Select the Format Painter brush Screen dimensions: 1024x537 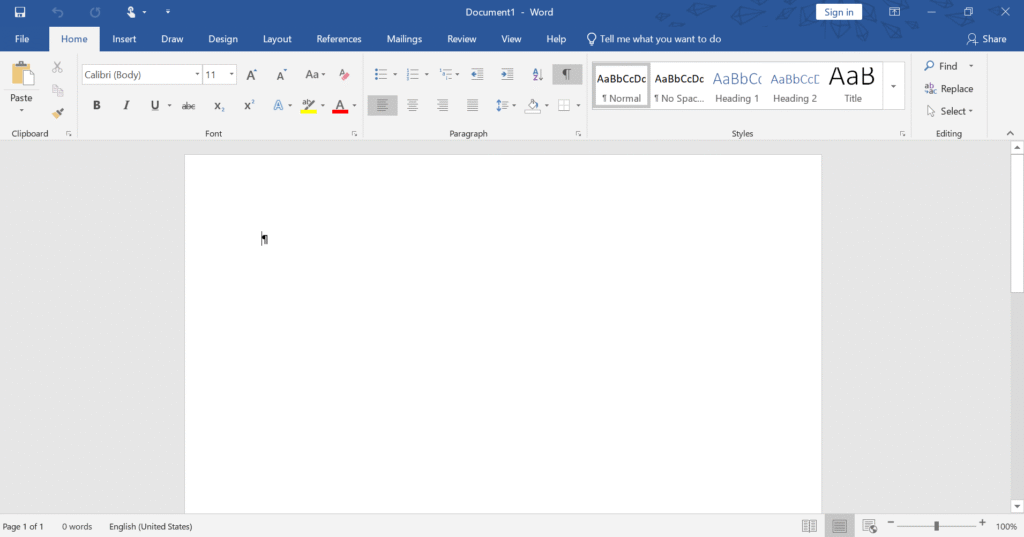tap(57, 114)
